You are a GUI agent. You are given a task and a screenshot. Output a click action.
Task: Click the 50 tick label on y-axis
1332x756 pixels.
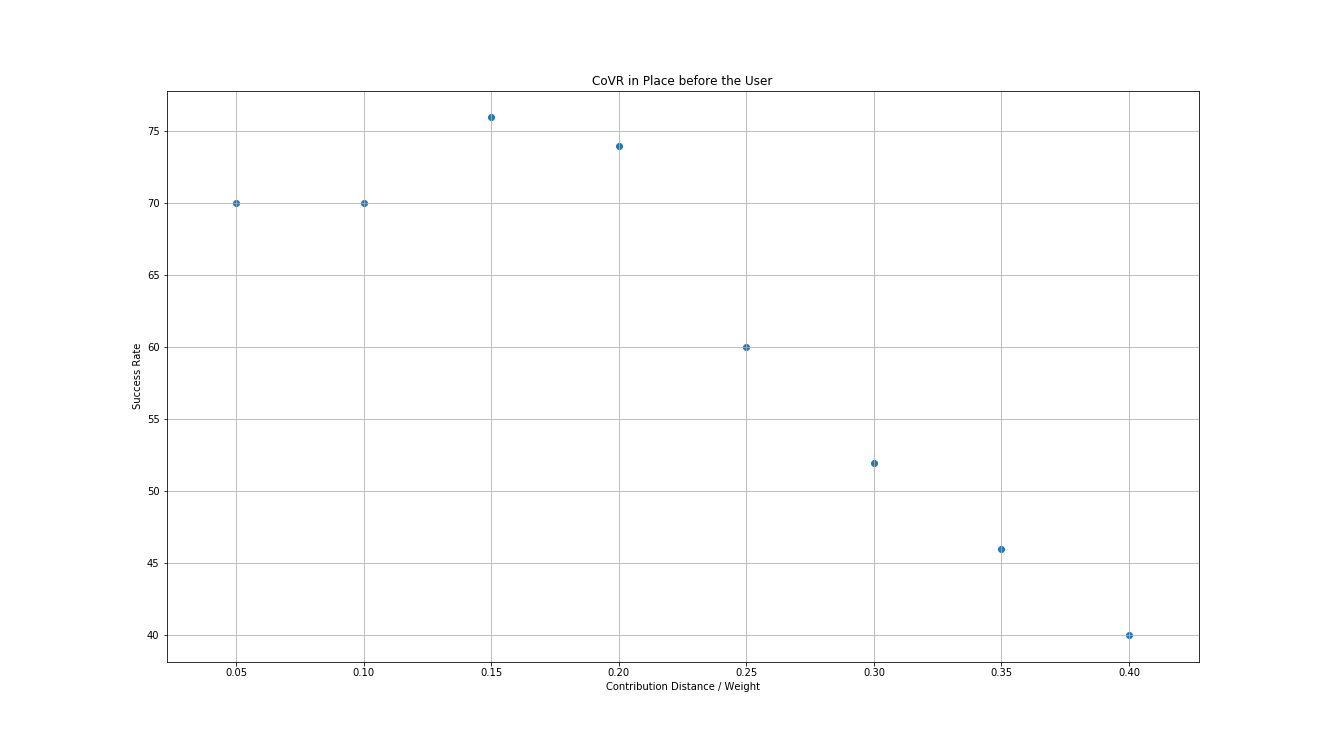tap(154, 492)
